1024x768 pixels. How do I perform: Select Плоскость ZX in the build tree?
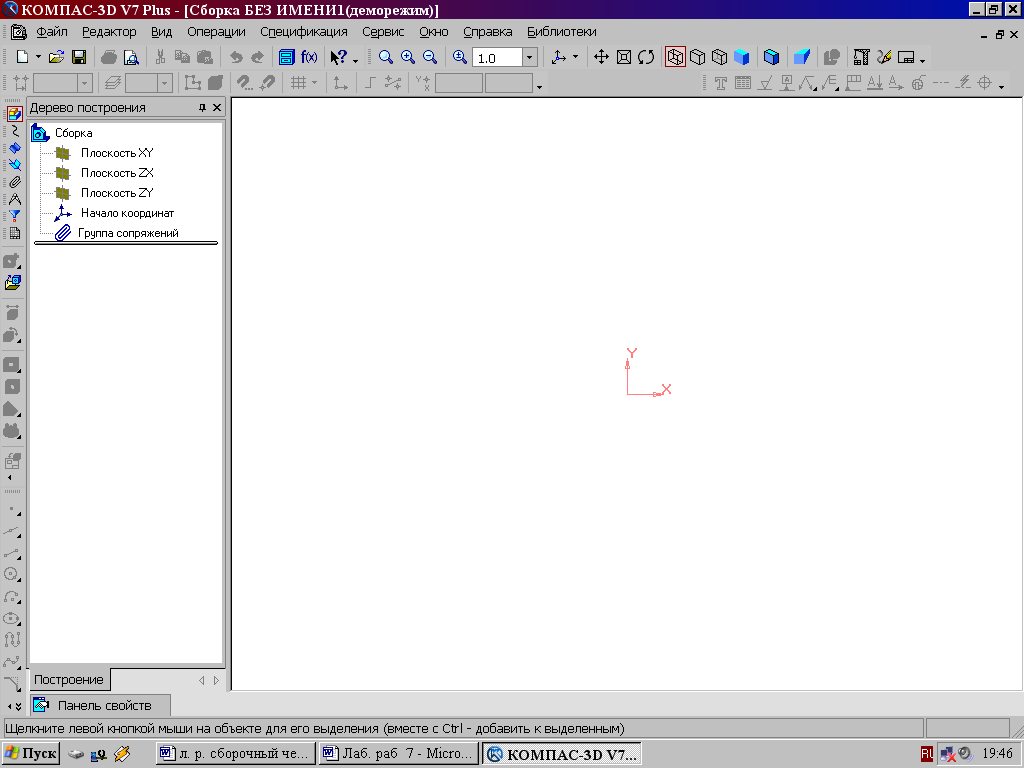(x=117, y=173)
